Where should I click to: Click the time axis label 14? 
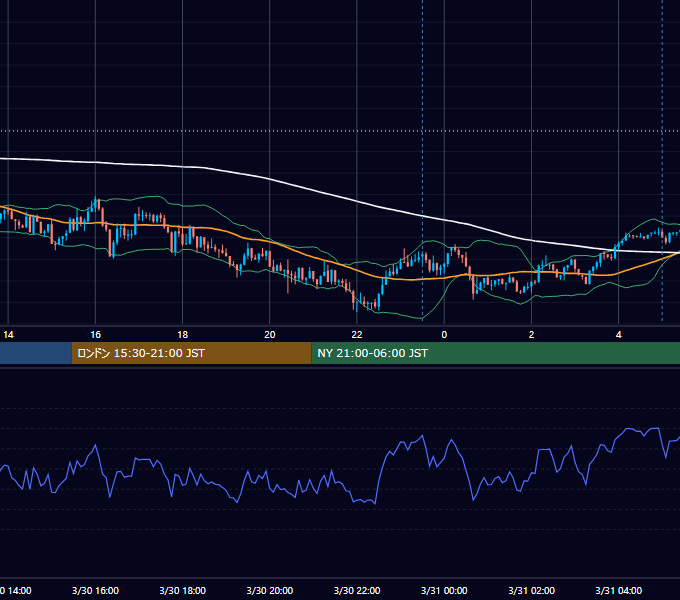pyautogui.click(x=8, y=335)
